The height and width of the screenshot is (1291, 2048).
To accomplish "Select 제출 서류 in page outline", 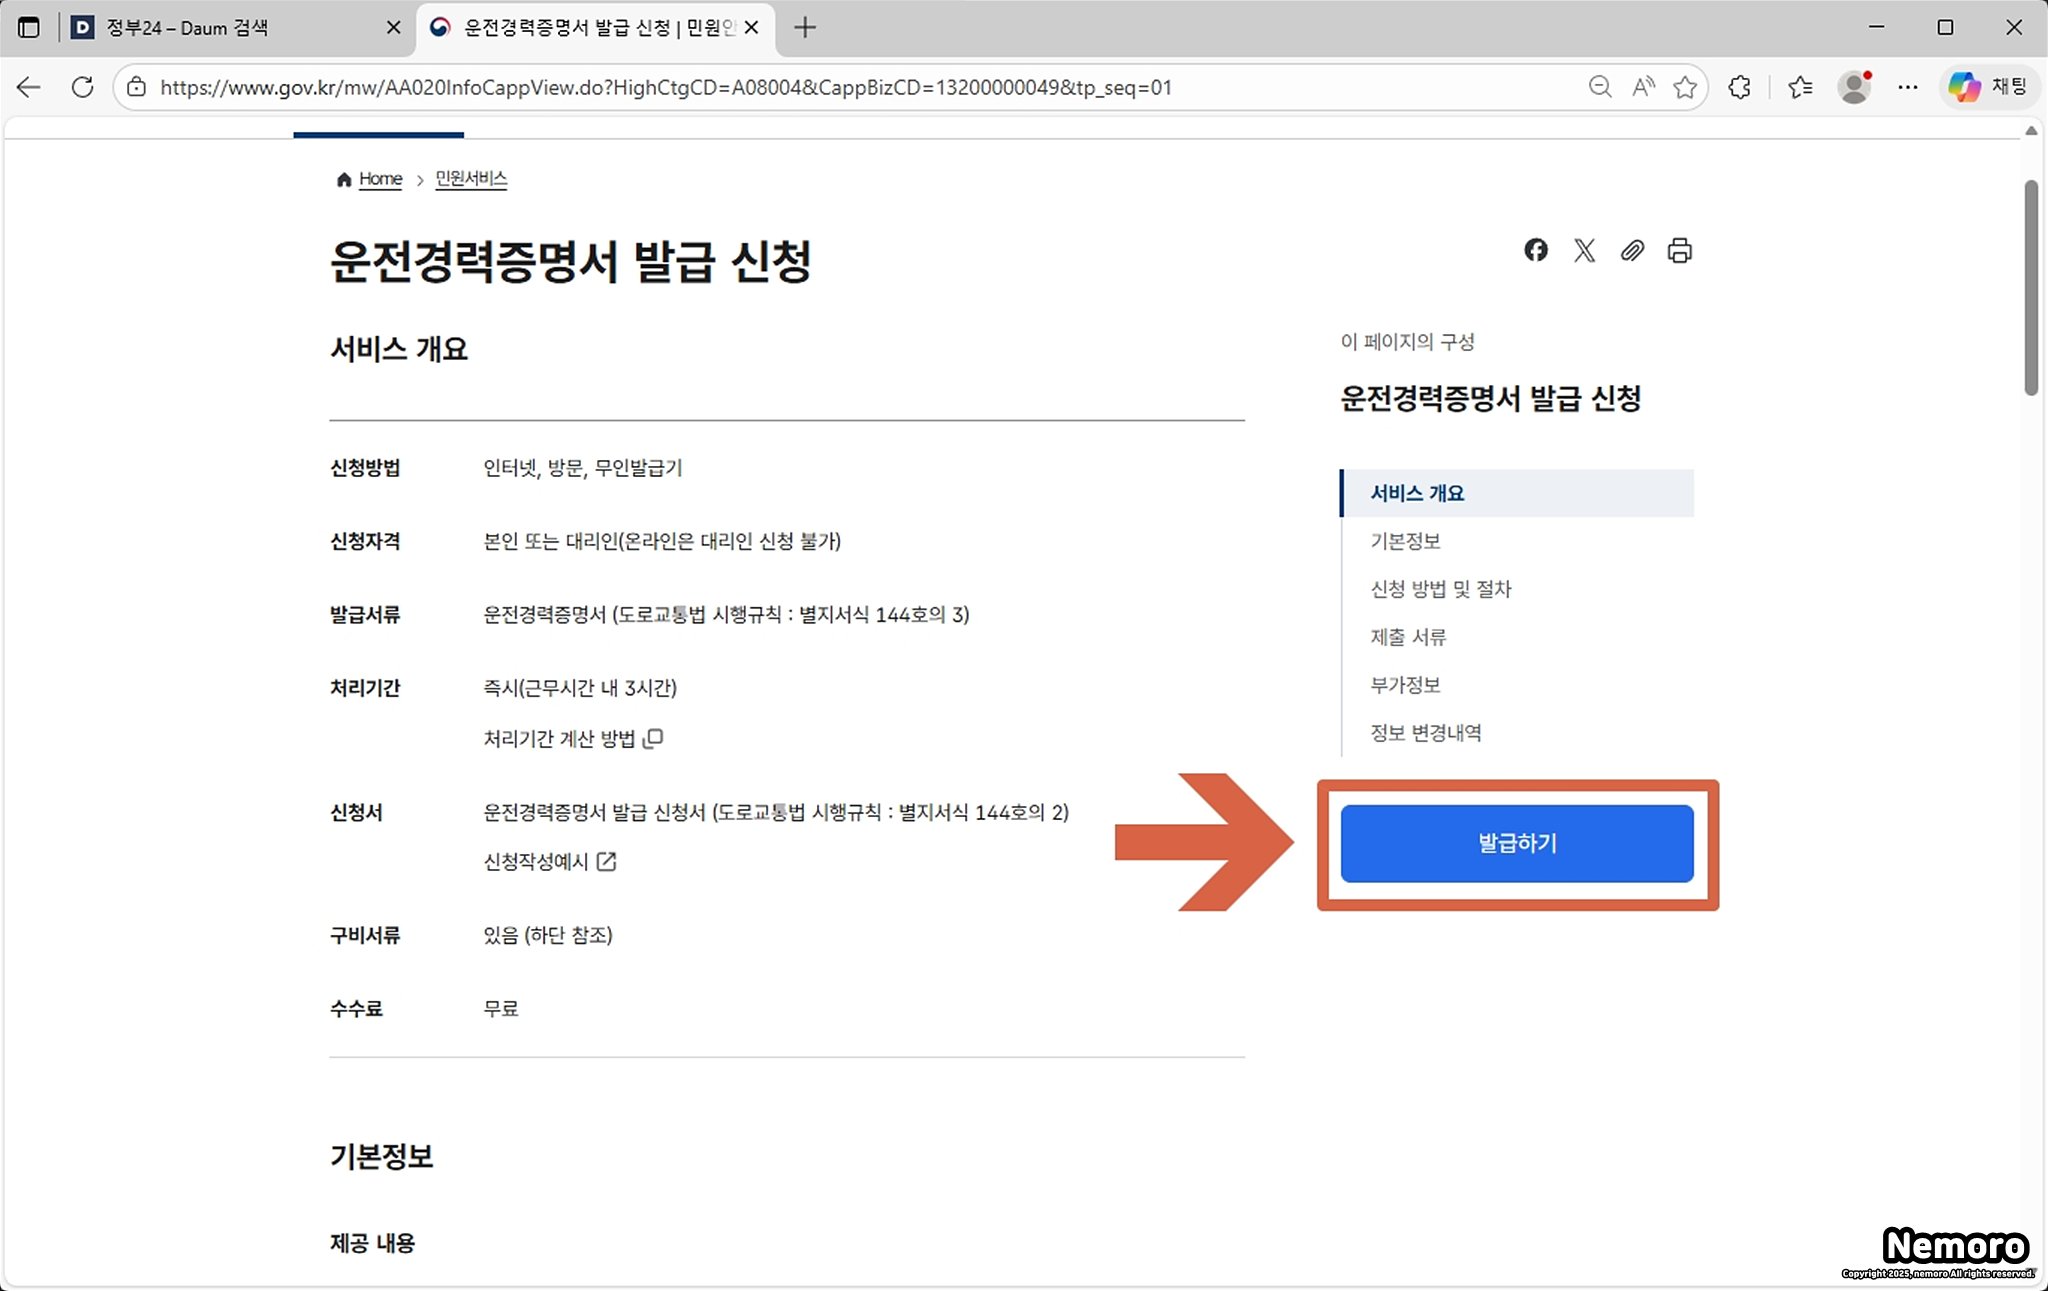I will pos(1408,637).
